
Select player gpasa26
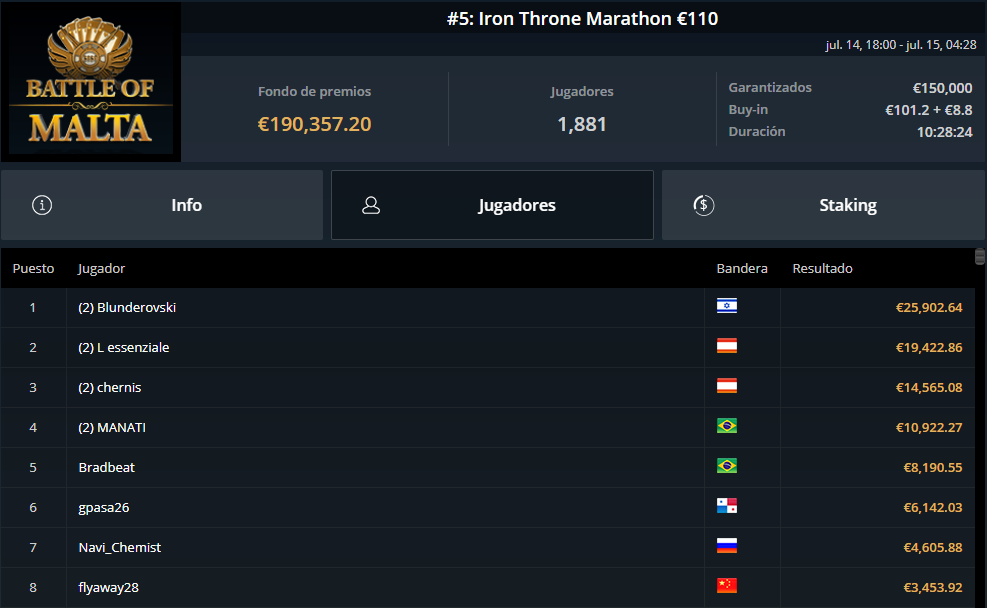point(104,508)
